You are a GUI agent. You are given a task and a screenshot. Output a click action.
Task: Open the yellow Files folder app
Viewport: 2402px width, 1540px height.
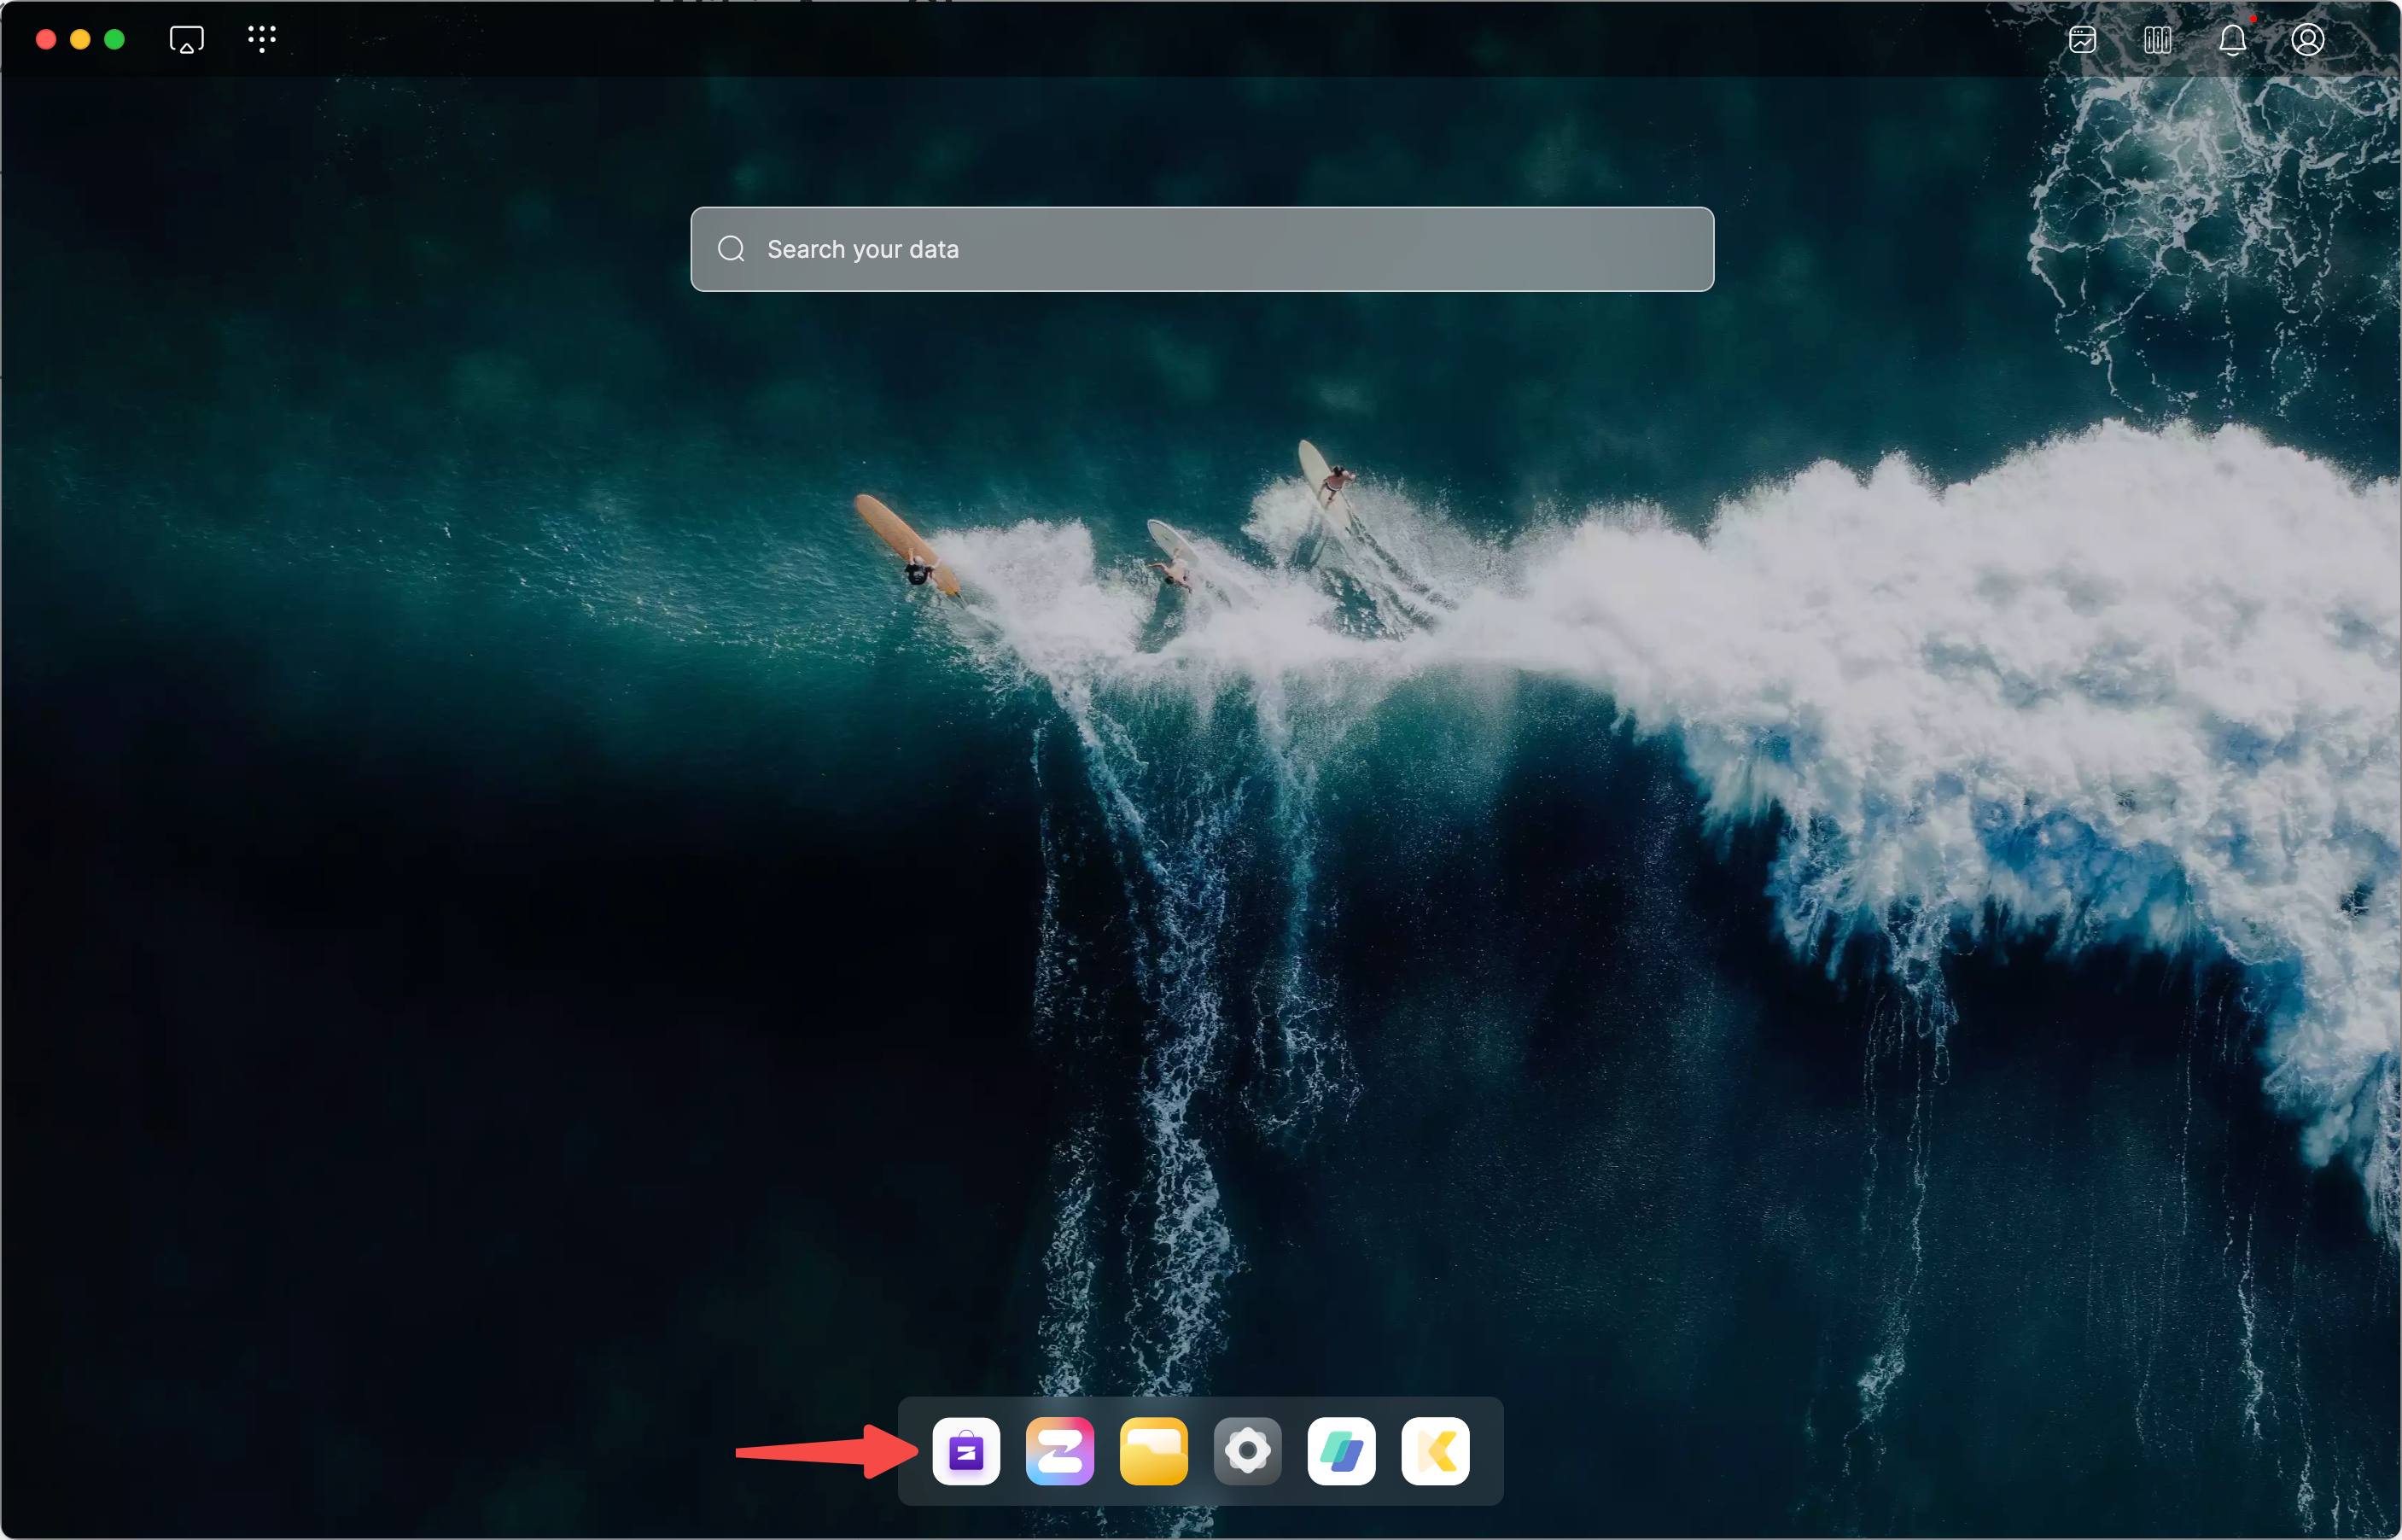click(1154, 1450)
